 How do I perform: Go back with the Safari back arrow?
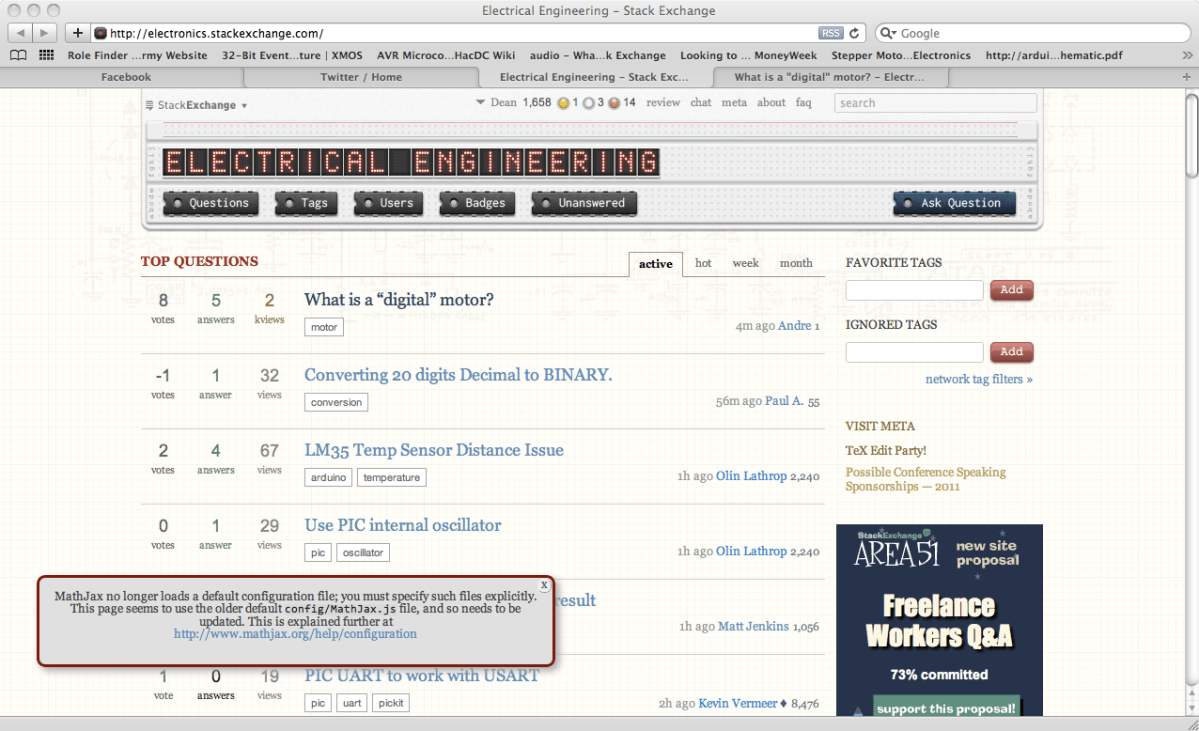tap(21, 33)
